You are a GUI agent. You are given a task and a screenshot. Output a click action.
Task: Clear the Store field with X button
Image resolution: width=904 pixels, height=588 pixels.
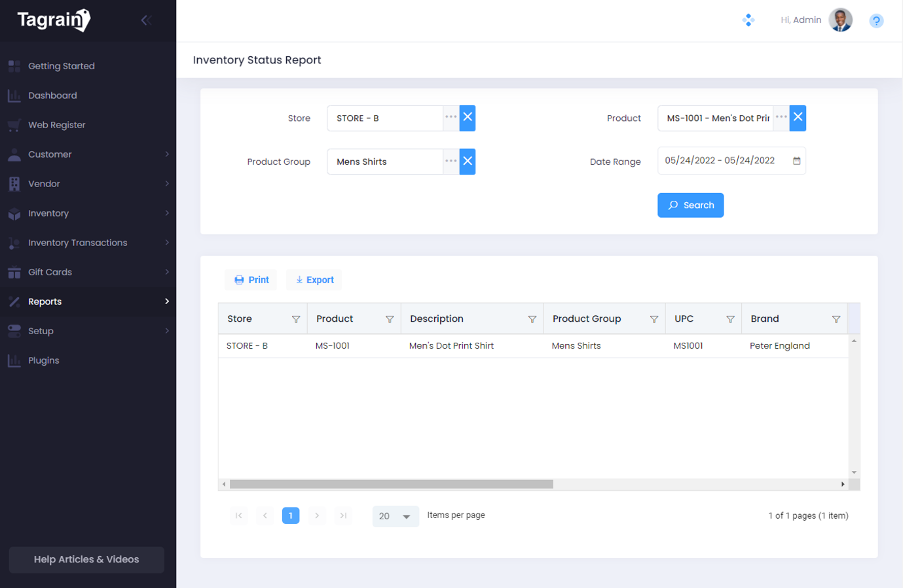pos(467,118)
